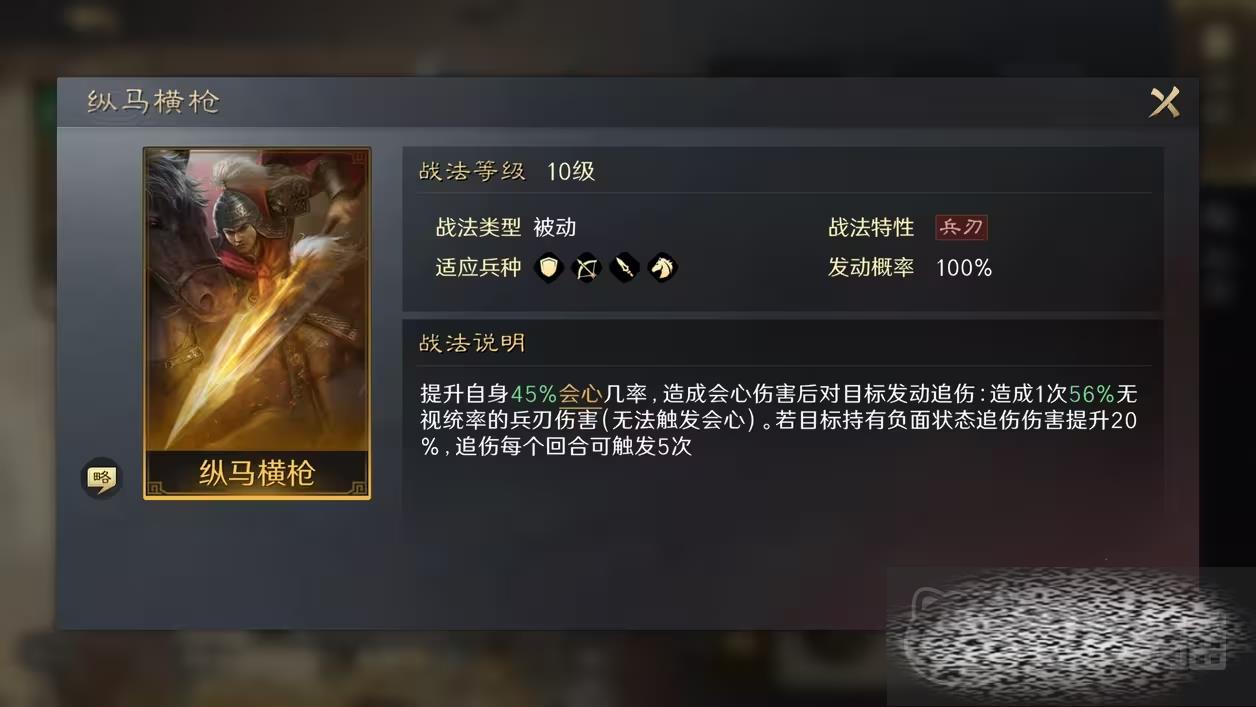Tap the 发动概率 100% value
The width and height of the screenshot is (1256, 707).
pos(964,268)
